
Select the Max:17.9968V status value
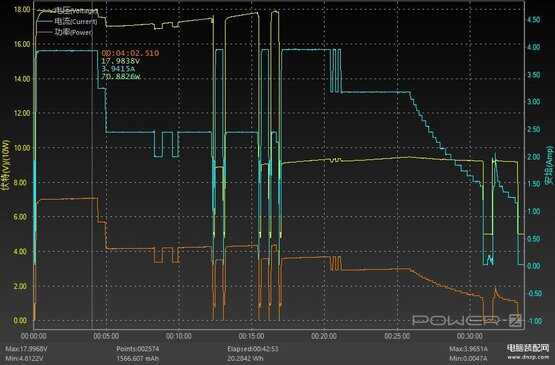(x=26, y=349)
